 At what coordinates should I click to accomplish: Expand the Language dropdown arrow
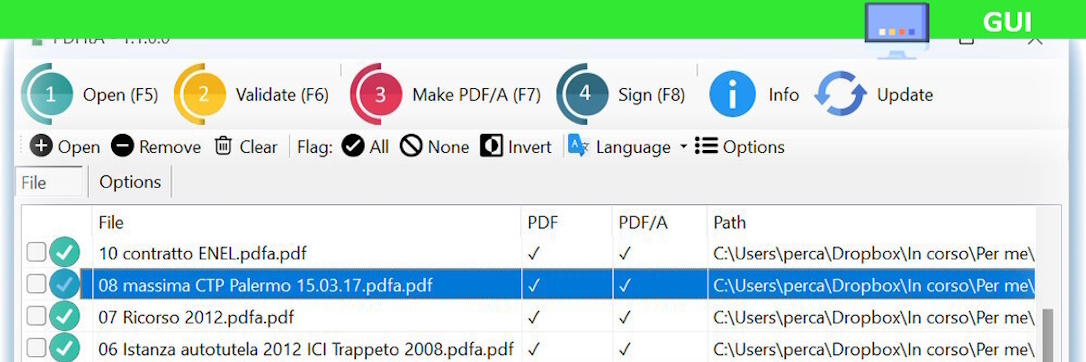coord(684,147)
